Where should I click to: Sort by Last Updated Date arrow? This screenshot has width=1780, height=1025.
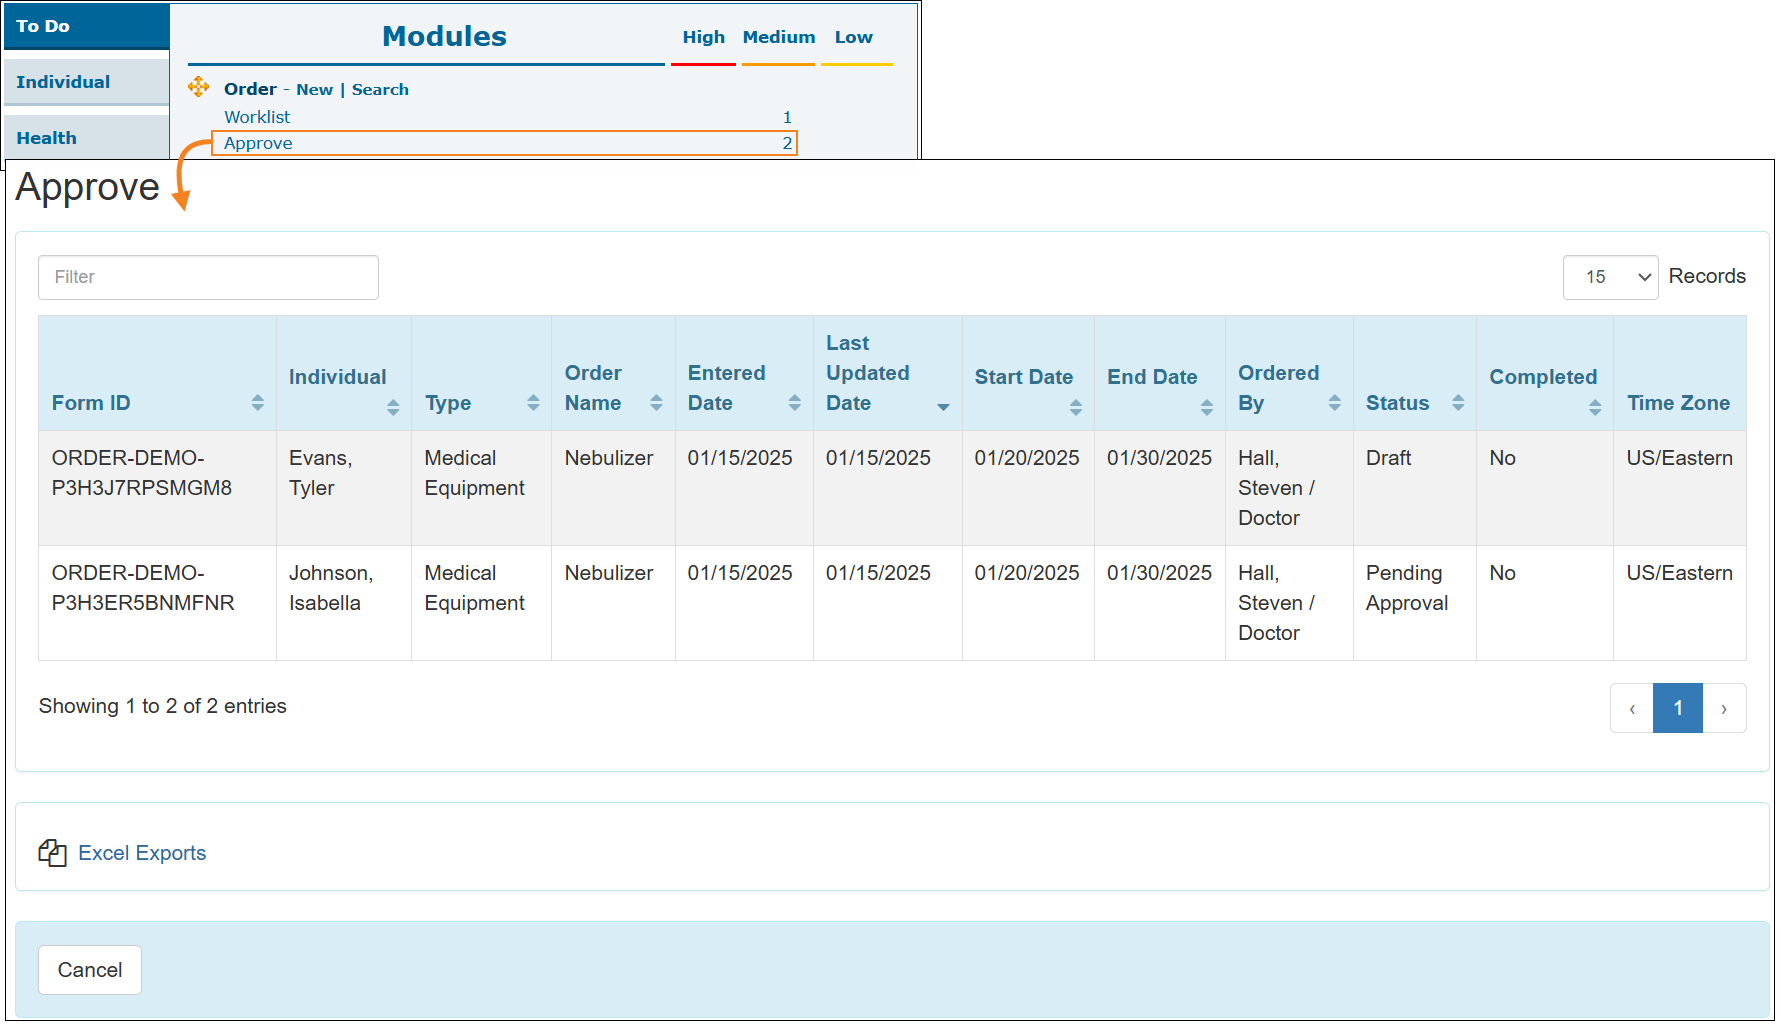pos(943,407)
